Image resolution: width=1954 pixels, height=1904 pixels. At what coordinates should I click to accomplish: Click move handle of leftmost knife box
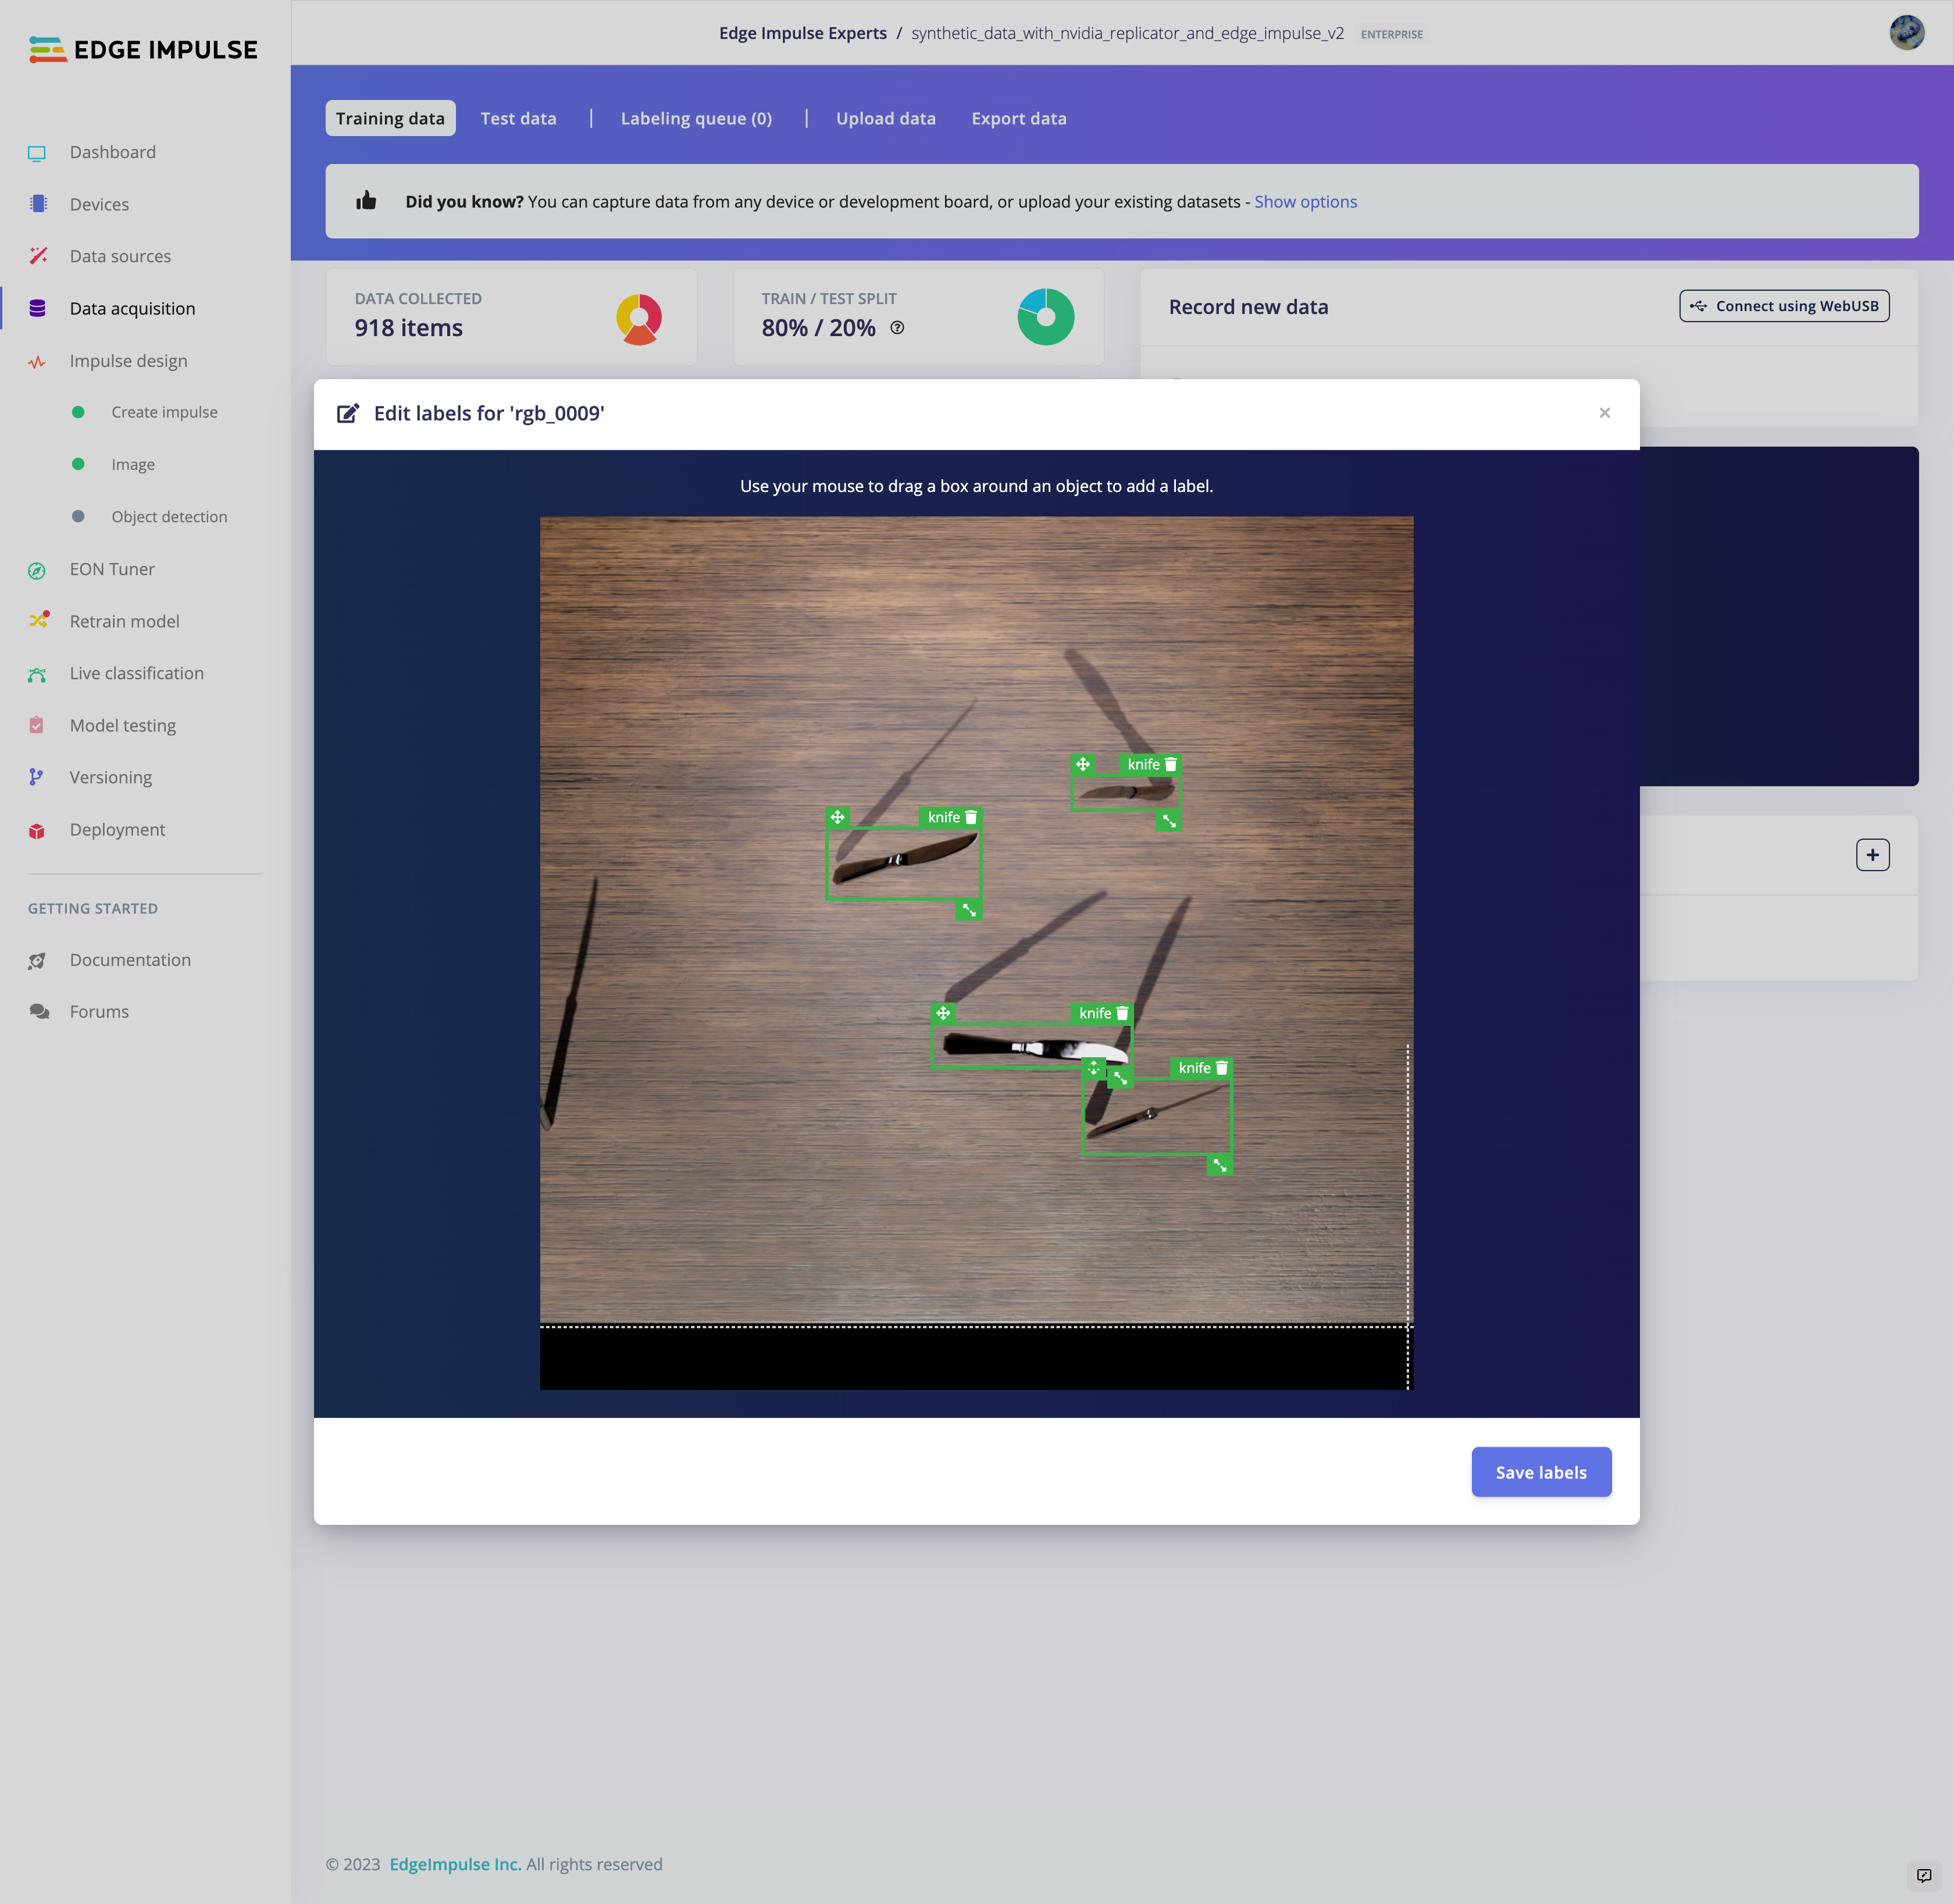(837, 817)
